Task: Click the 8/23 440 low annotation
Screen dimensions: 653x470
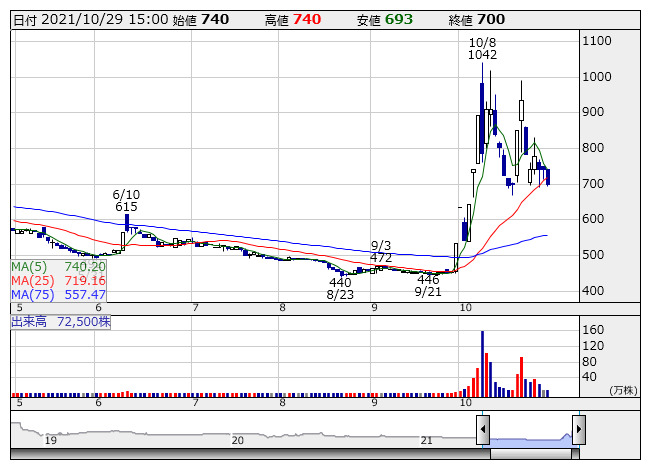Action: point(340,288)
